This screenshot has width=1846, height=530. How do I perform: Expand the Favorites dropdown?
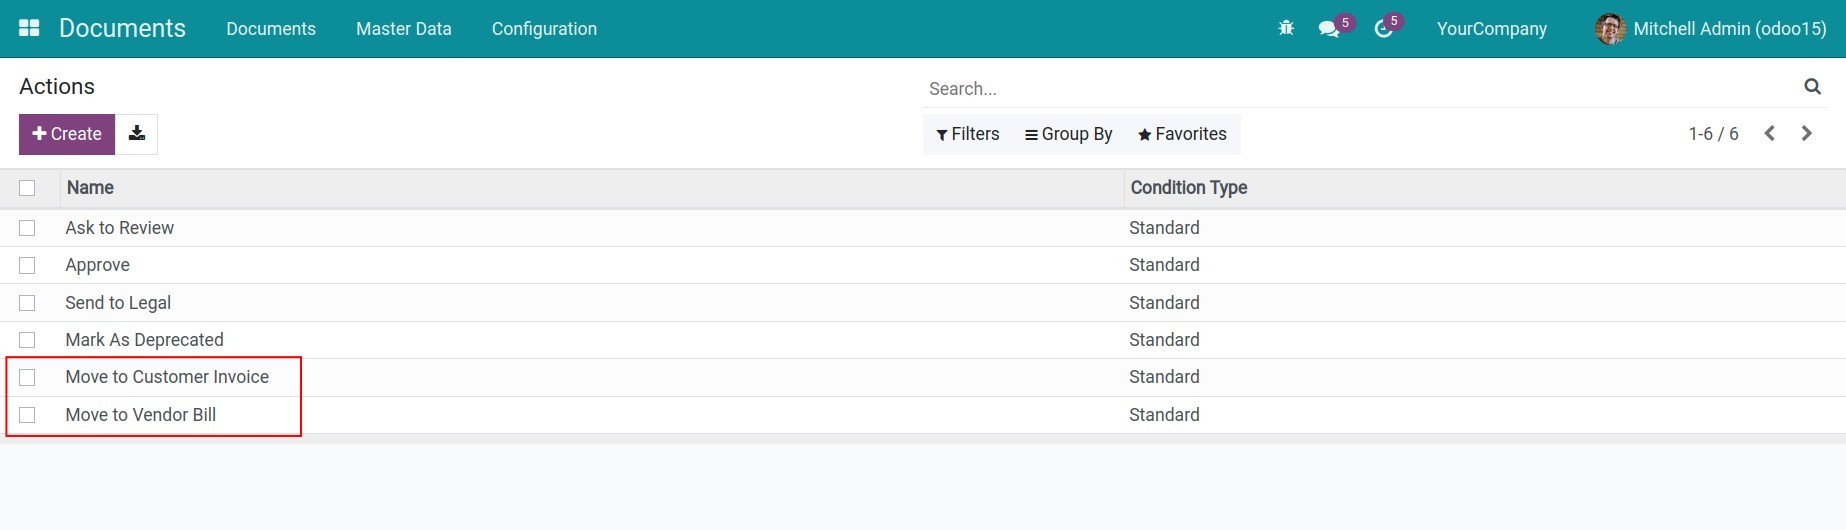(x=1182, y=134)
